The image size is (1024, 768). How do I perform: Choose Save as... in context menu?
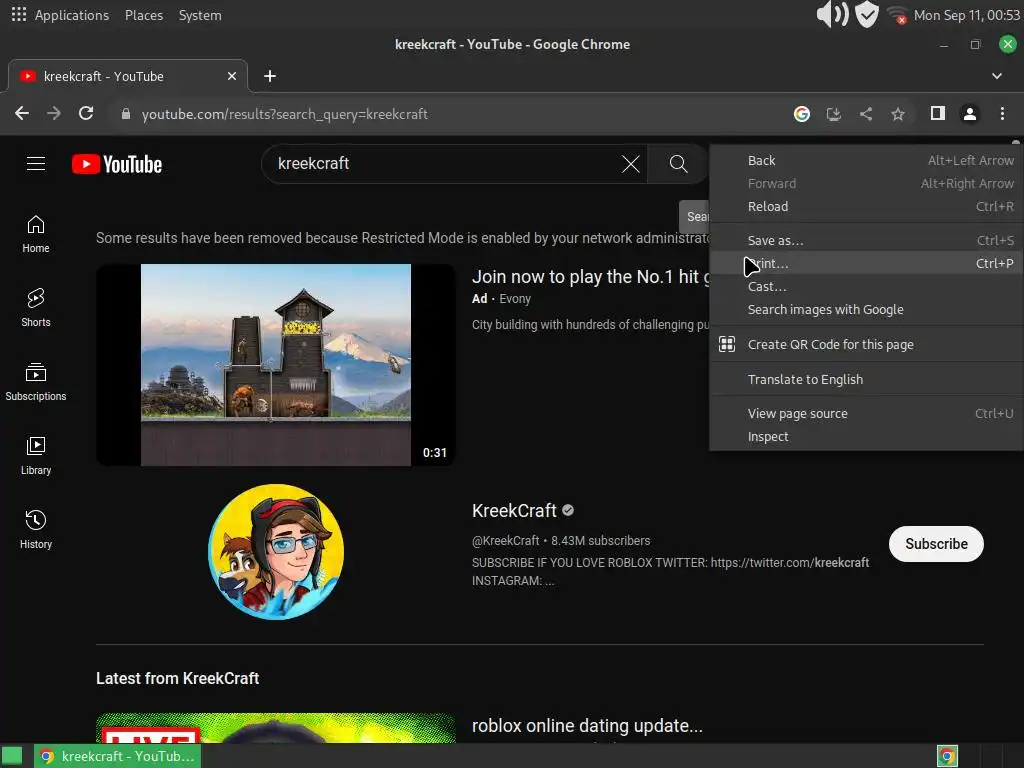tap(866, 240)
